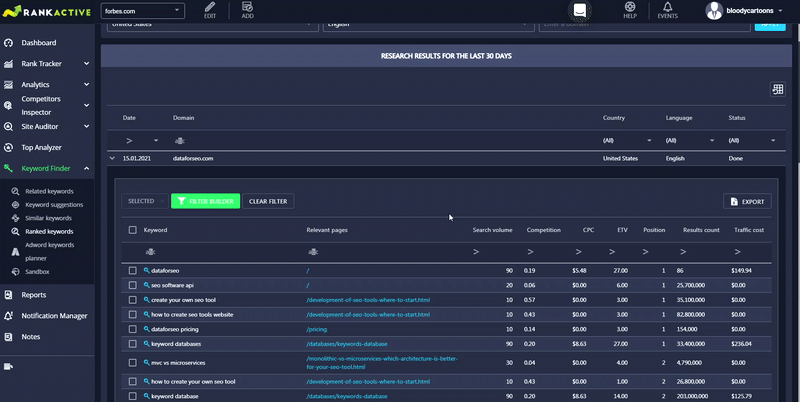Open the Edit project pencil icon
The height and width of the screenshot is (402, 800).
click(210, 7)
